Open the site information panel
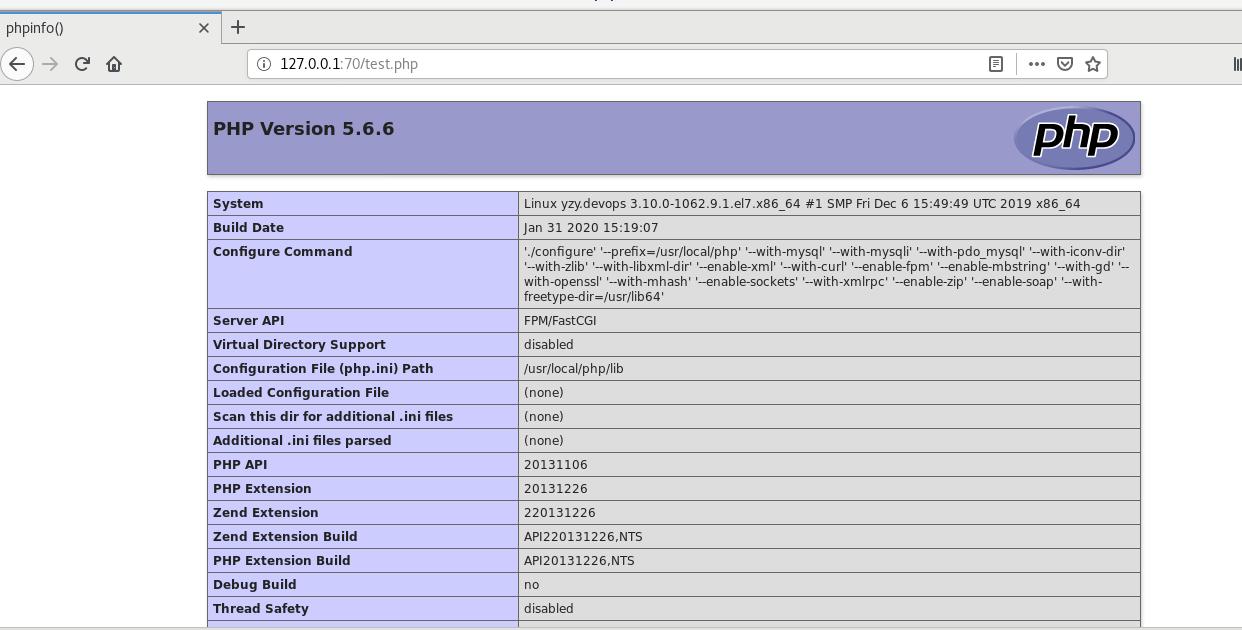The height and width of the screenshot is (630, 1242). 262,63
